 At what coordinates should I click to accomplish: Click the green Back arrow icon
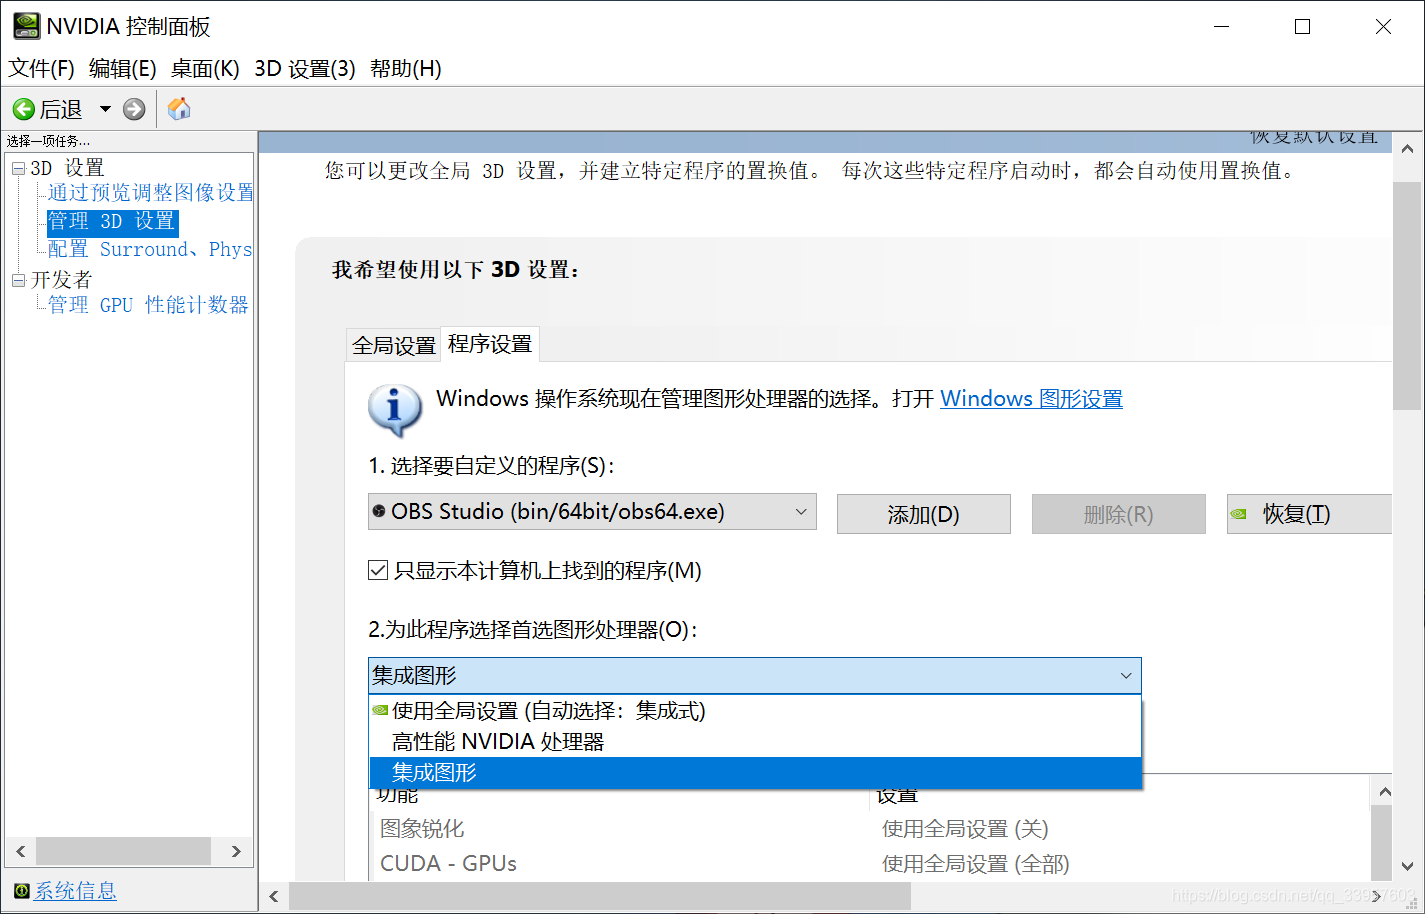24,109
